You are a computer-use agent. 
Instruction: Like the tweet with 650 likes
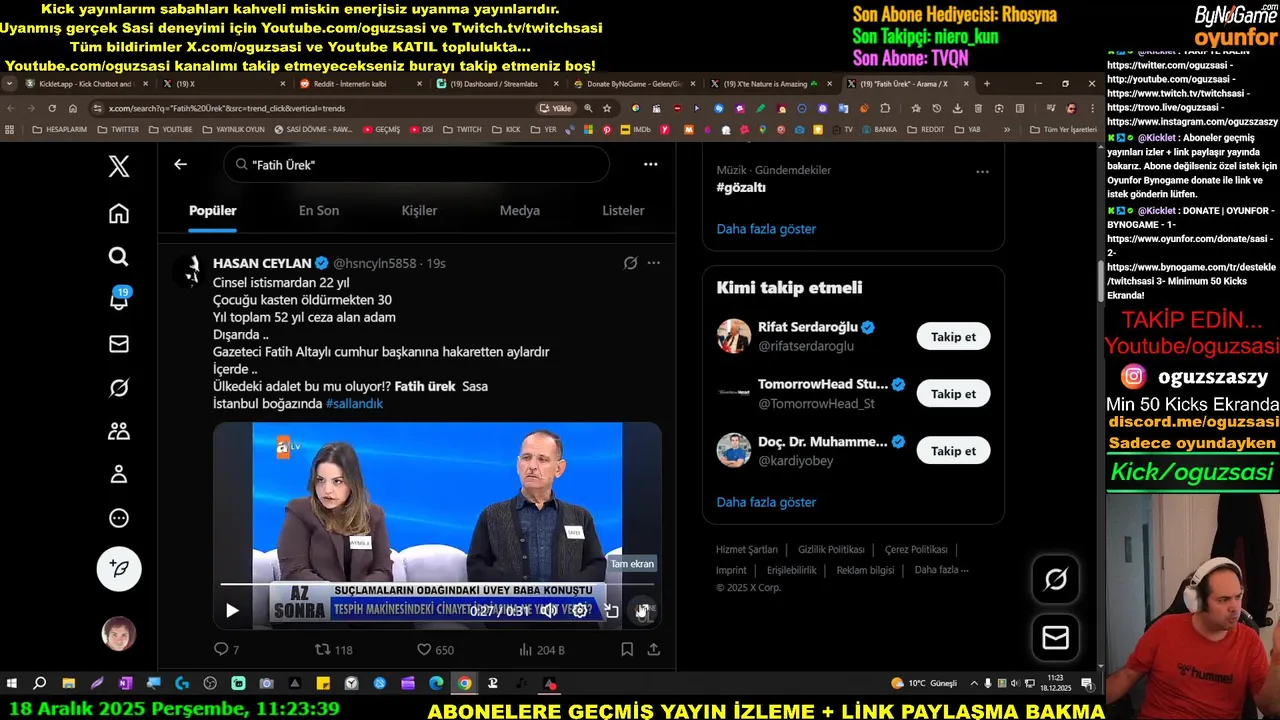(435, 649)
